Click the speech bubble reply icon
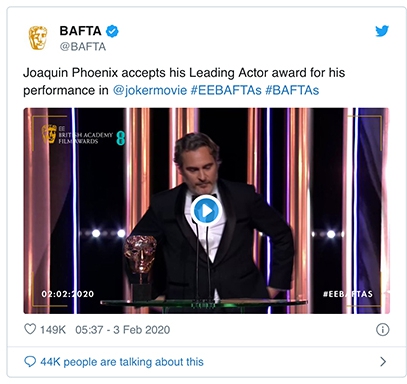This screenshot has width=407, height=384. 30,362
